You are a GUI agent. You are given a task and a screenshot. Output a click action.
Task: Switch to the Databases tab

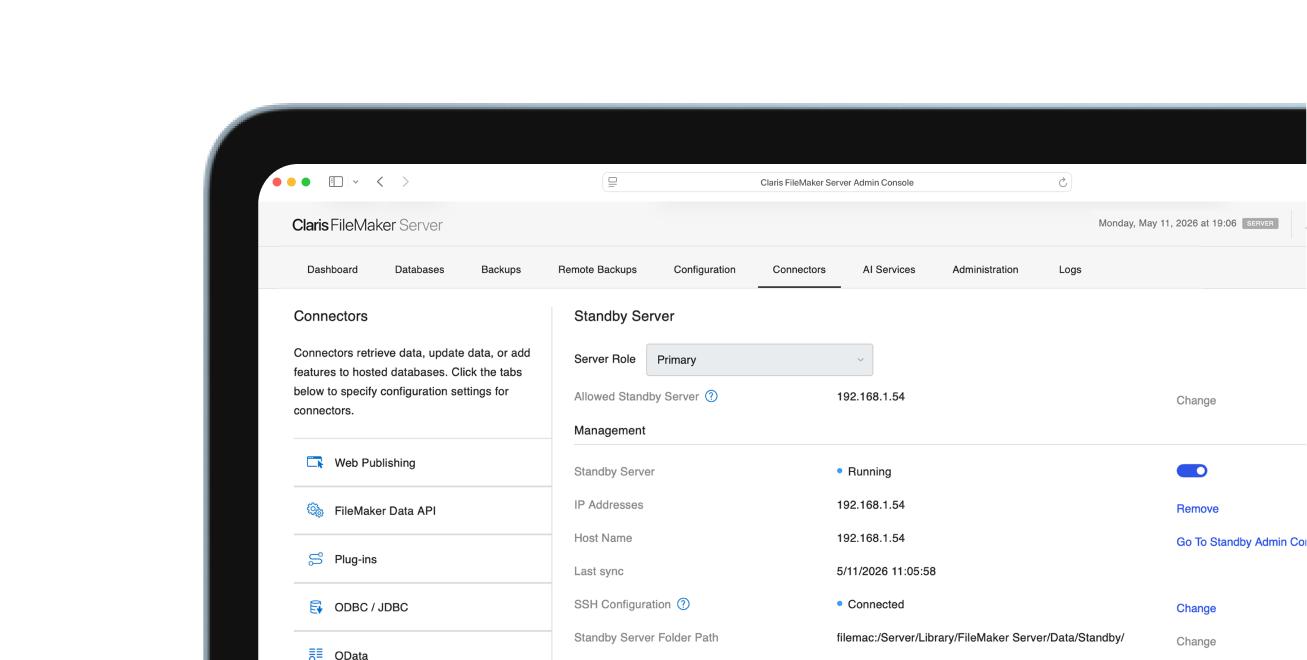(x=419, y=270)
